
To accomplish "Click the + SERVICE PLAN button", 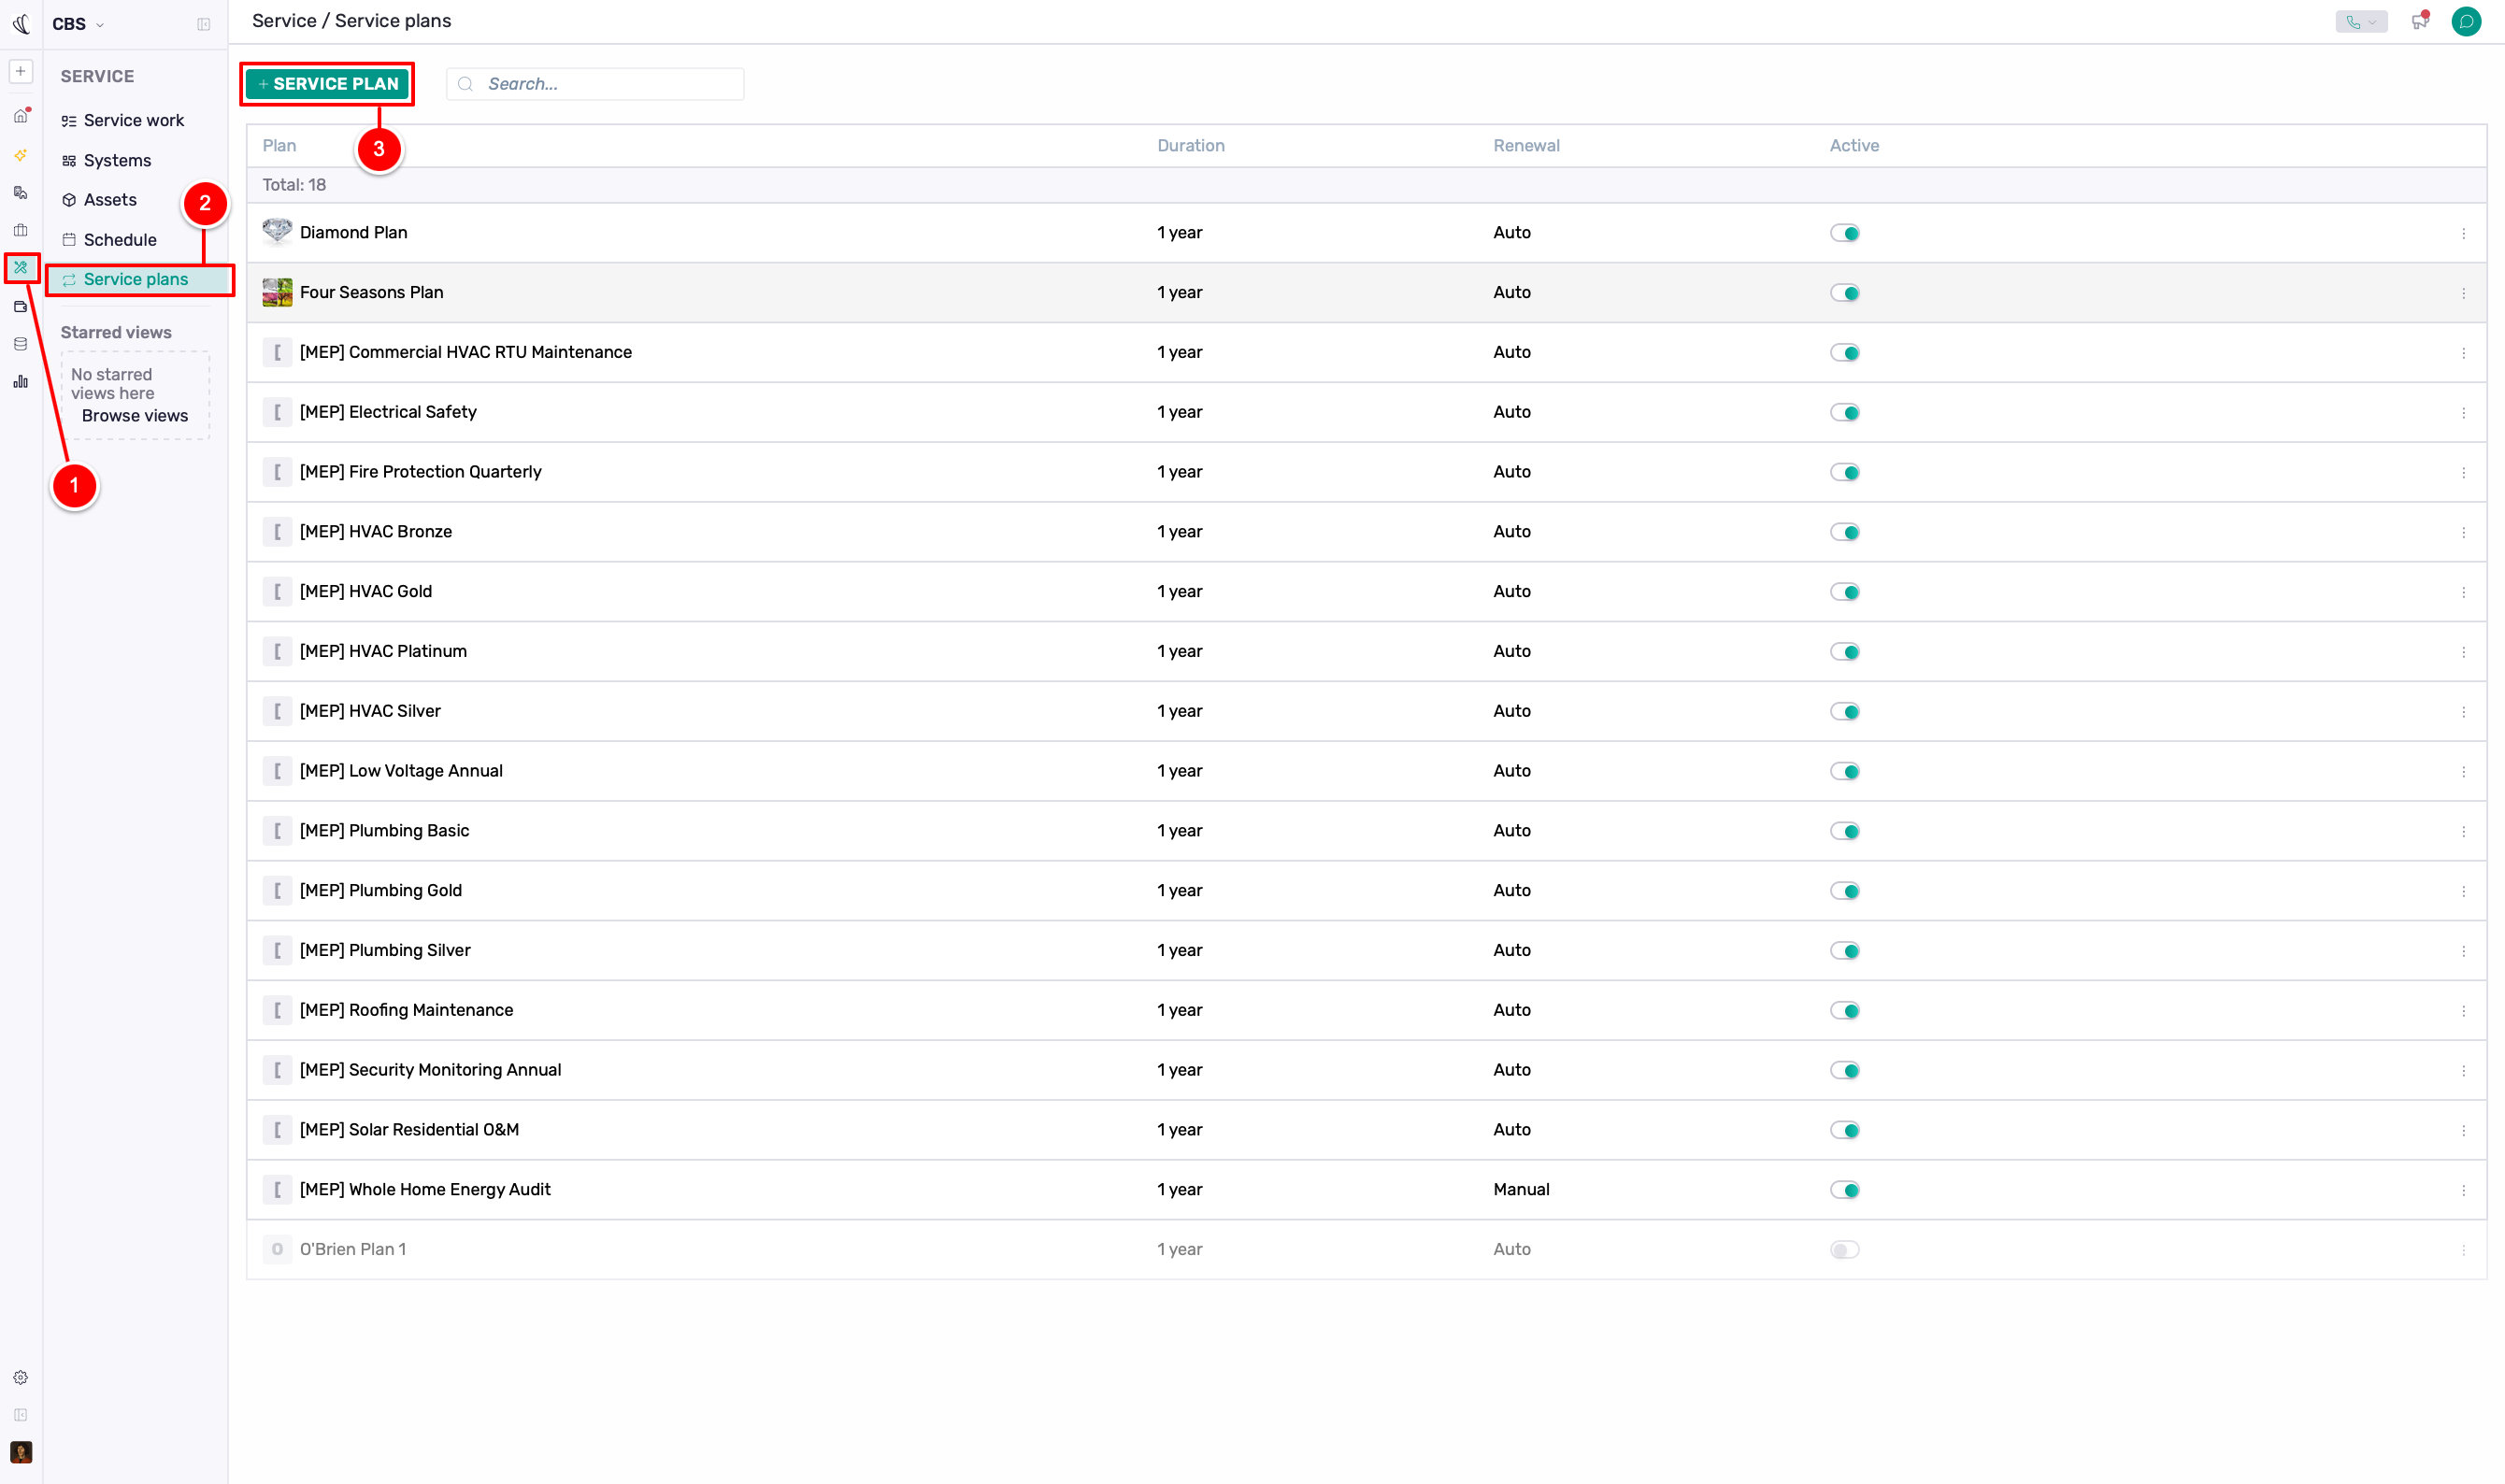I will point(327,84).
